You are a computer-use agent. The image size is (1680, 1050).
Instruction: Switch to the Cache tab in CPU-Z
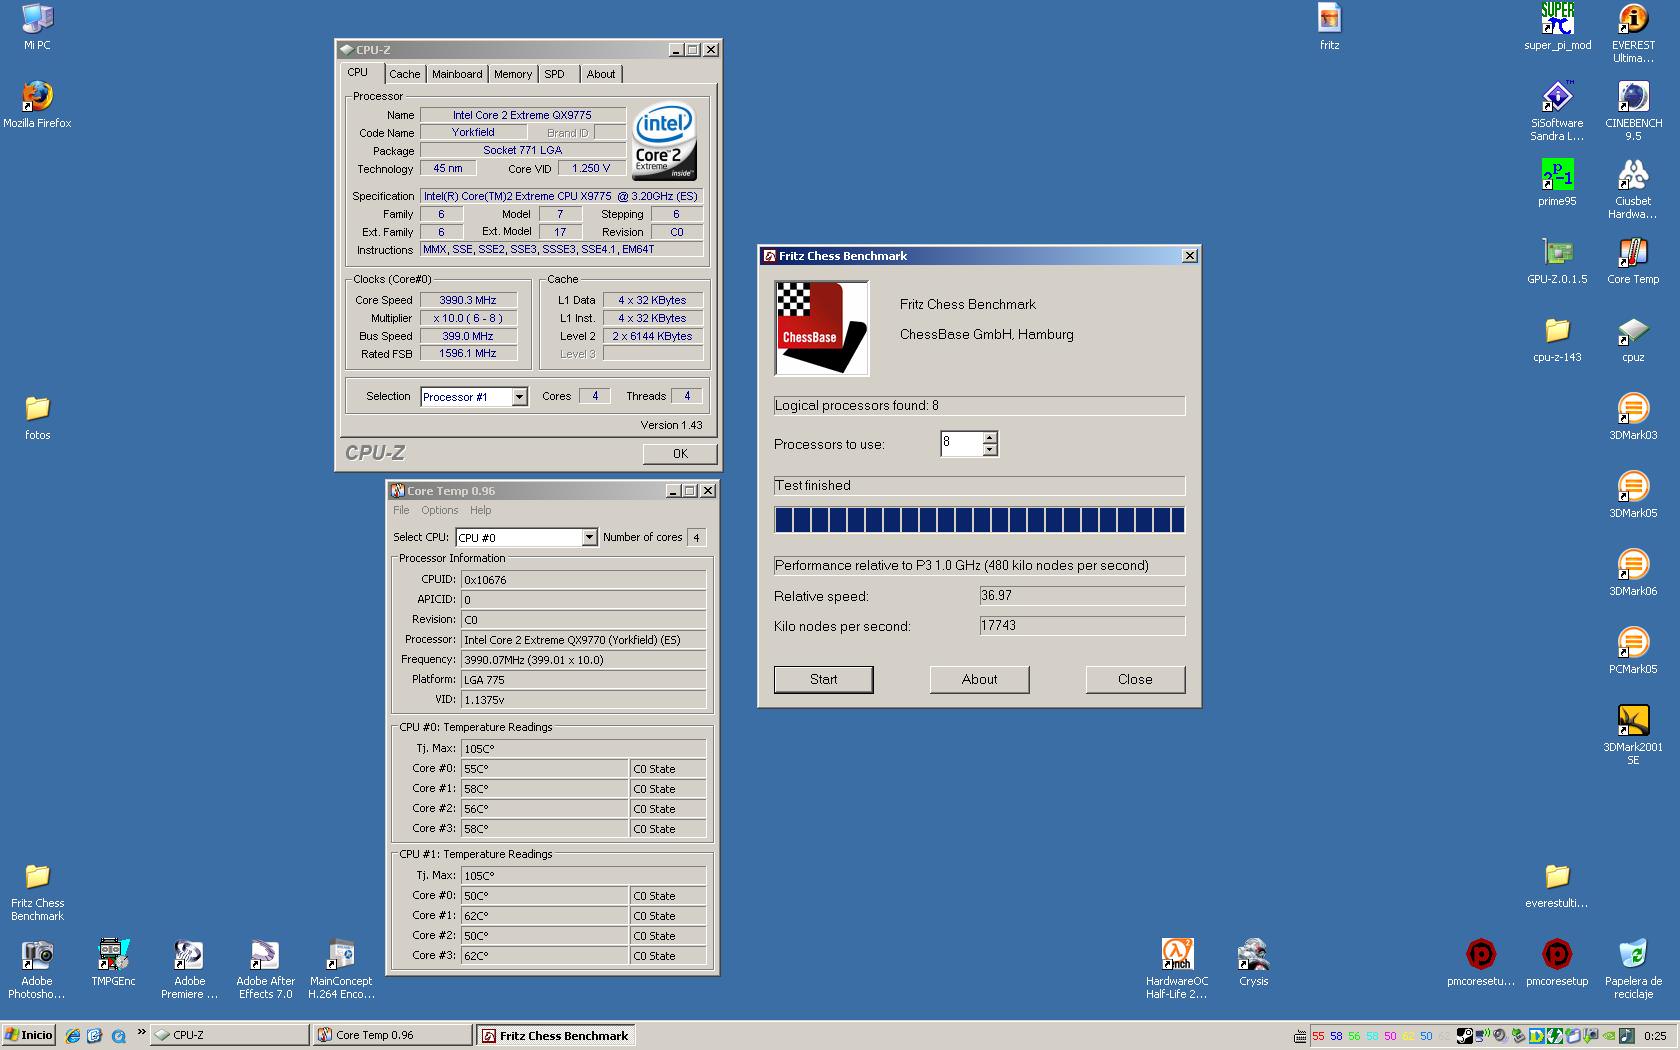click(x=404, y=74)
